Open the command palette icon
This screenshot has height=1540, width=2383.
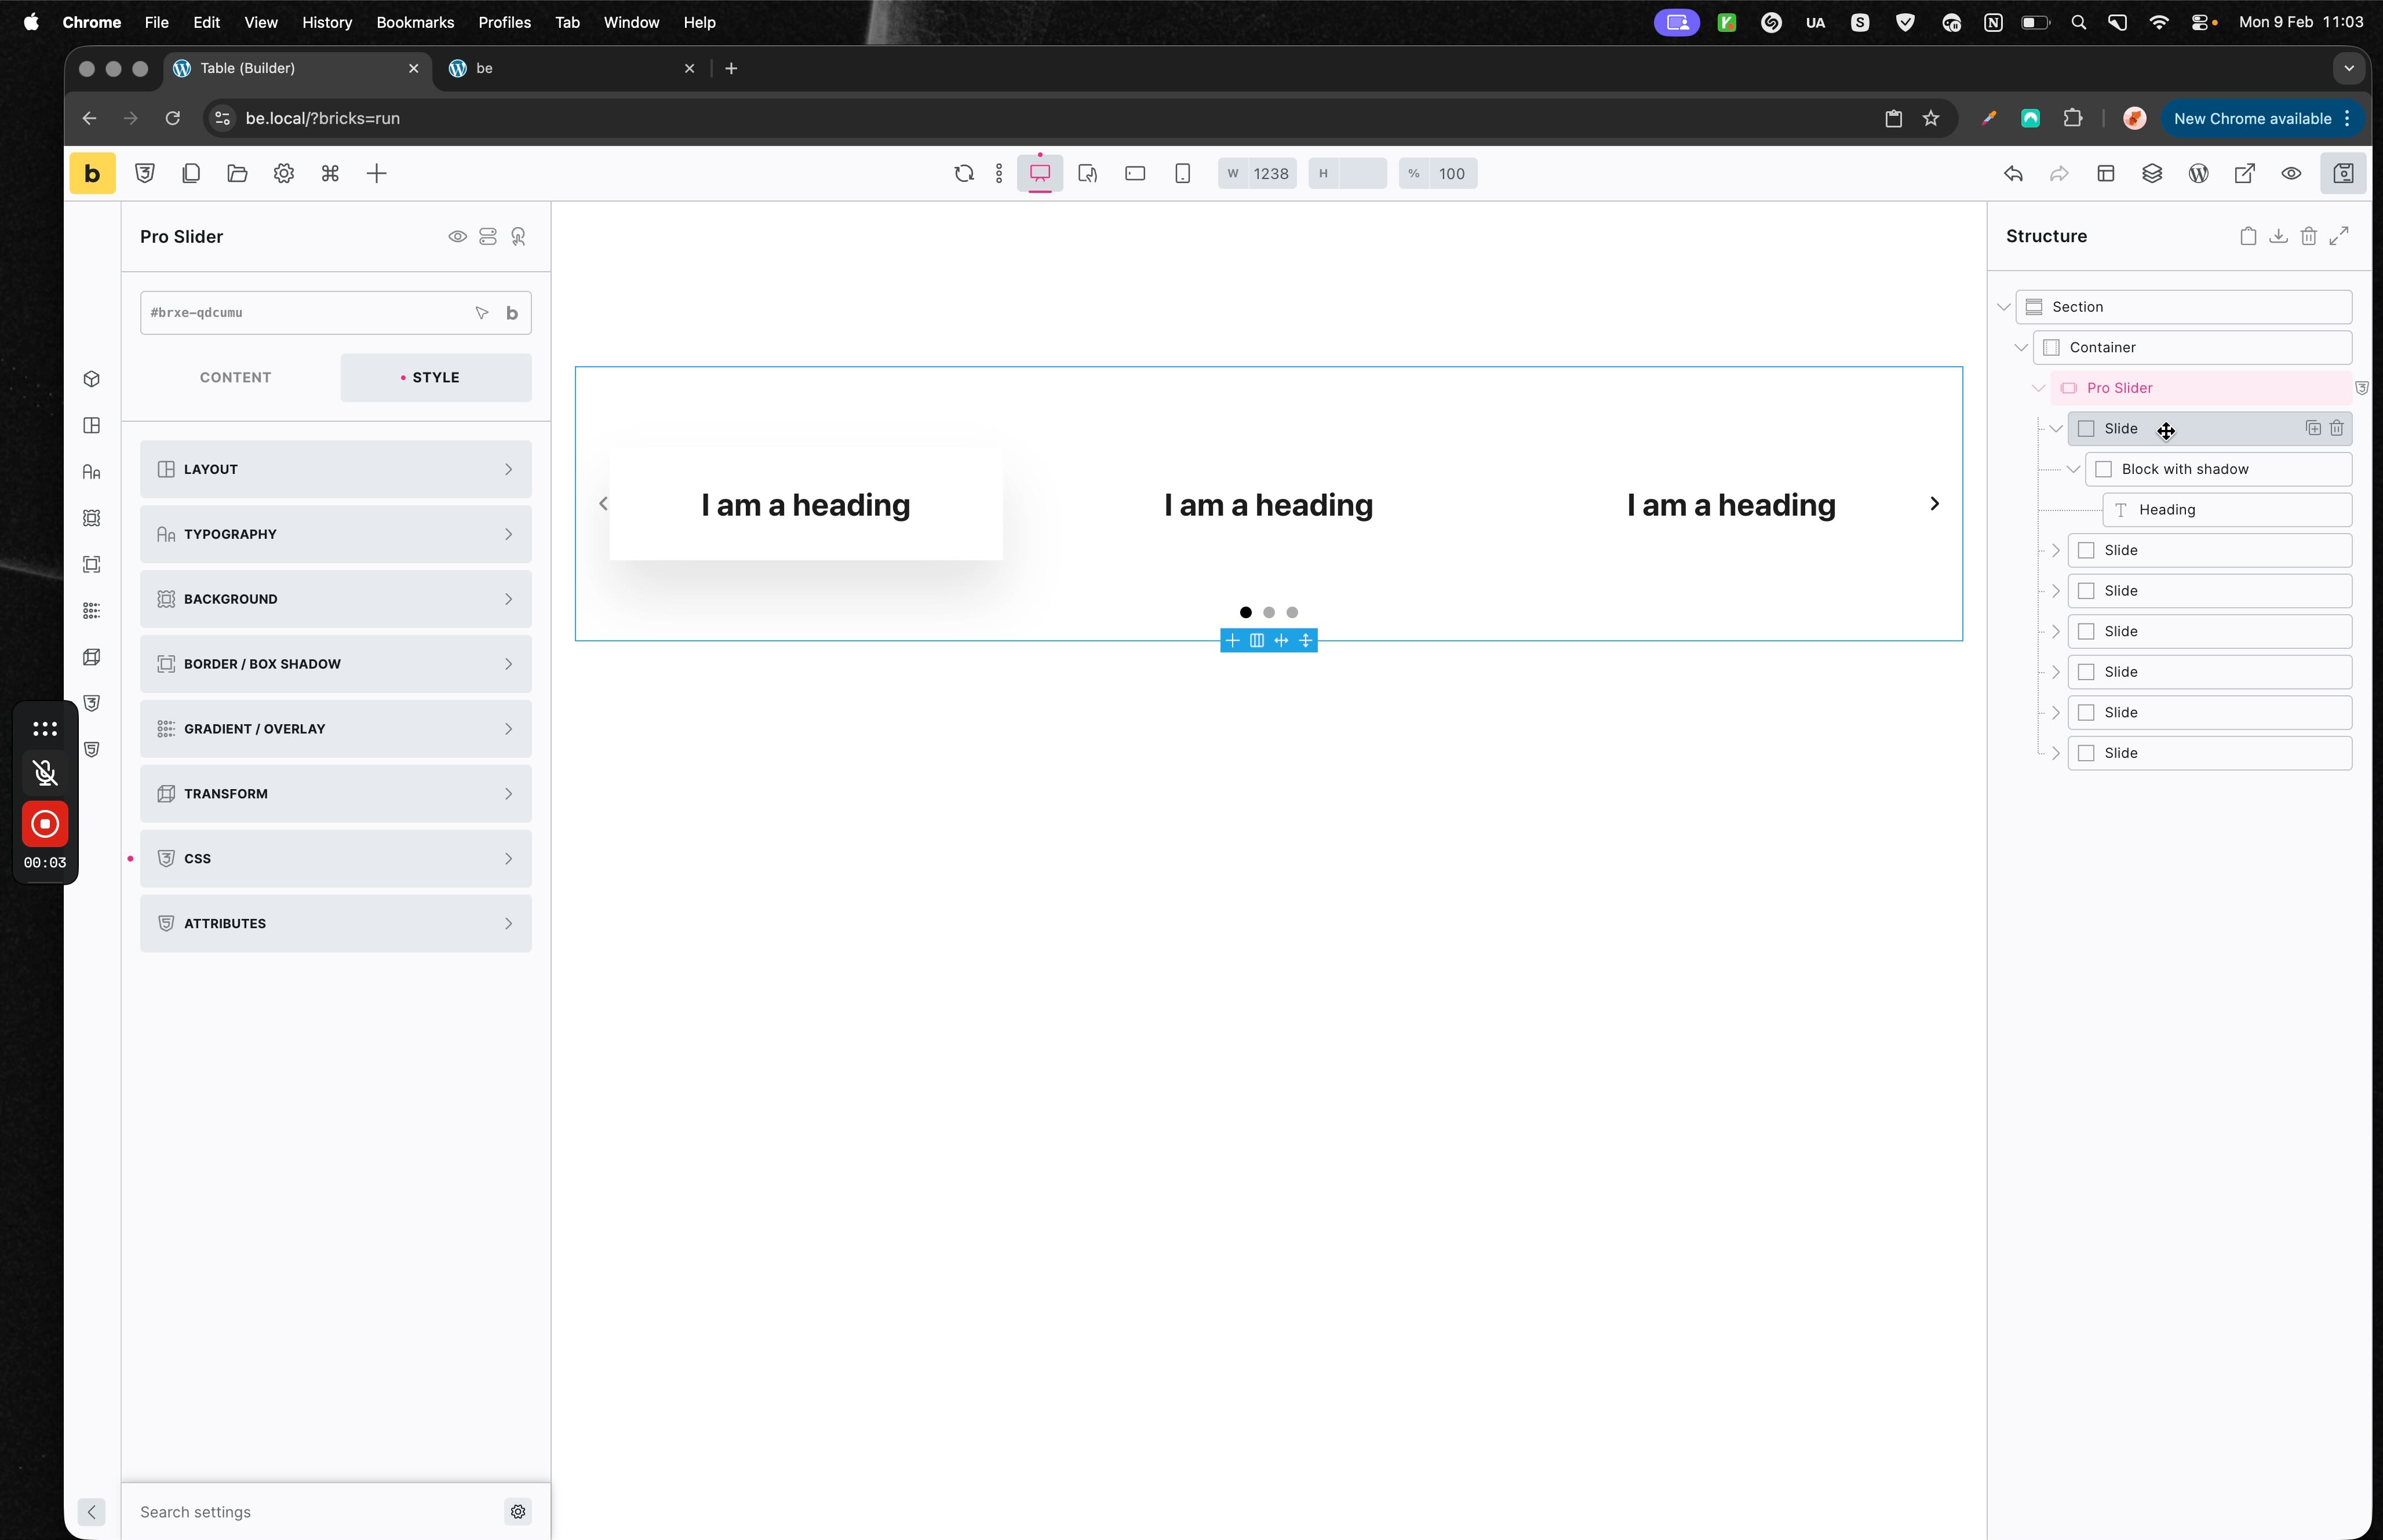tap(330, 174)
